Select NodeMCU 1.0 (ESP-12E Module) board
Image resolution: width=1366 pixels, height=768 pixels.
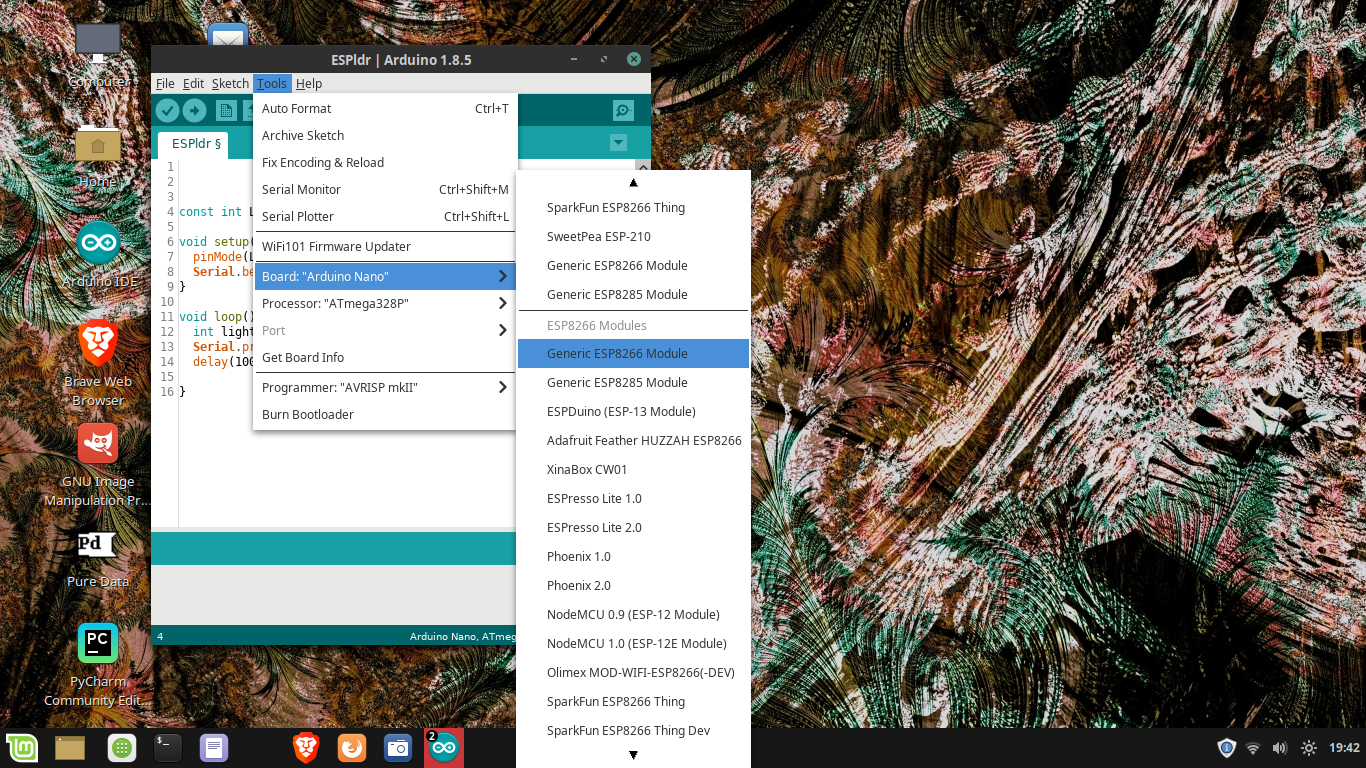(x=633, y=643)
